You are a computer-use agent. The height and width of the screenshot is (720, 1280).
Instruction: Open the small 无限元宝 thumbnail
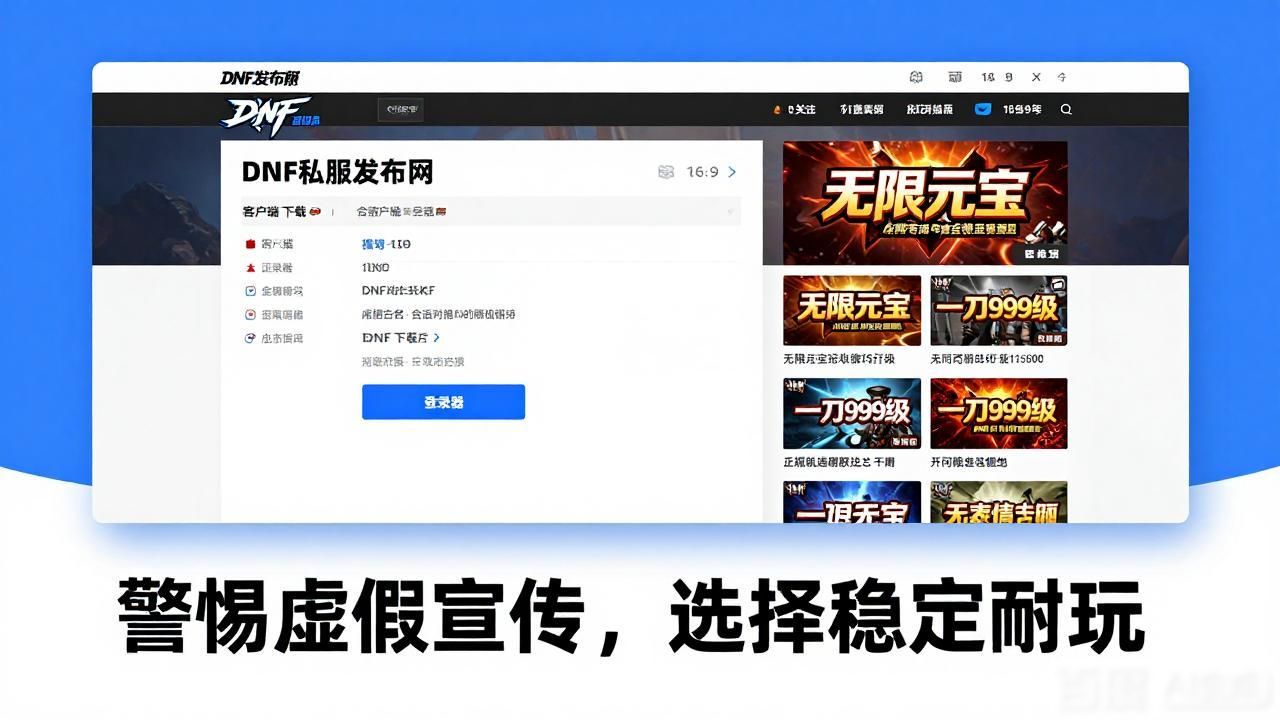852,311
